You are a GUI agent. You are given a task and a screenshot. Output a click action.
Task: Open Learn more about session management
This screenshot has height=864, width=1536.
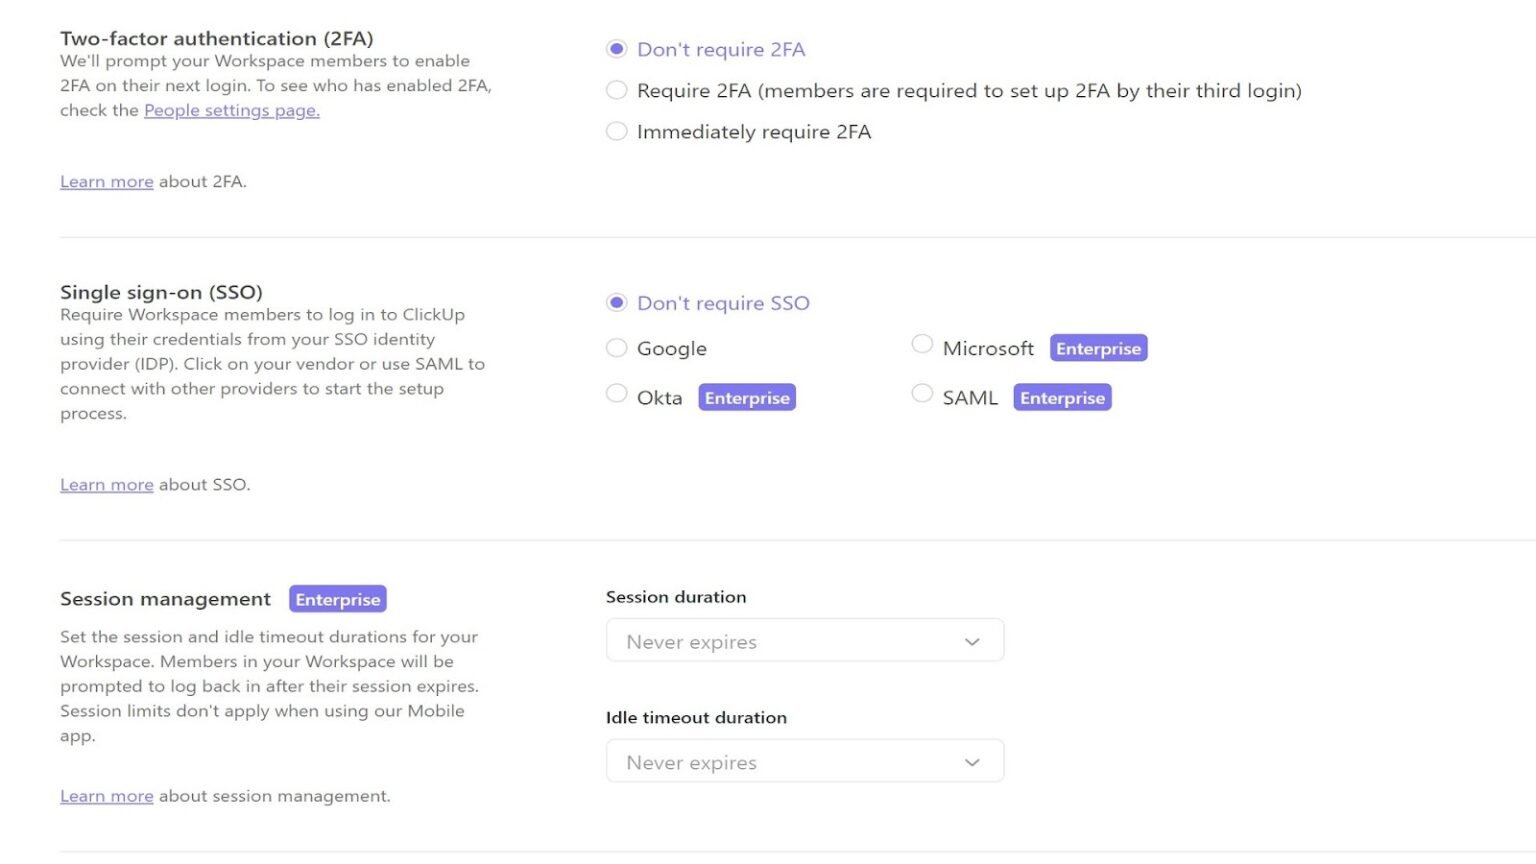point(107,796)
